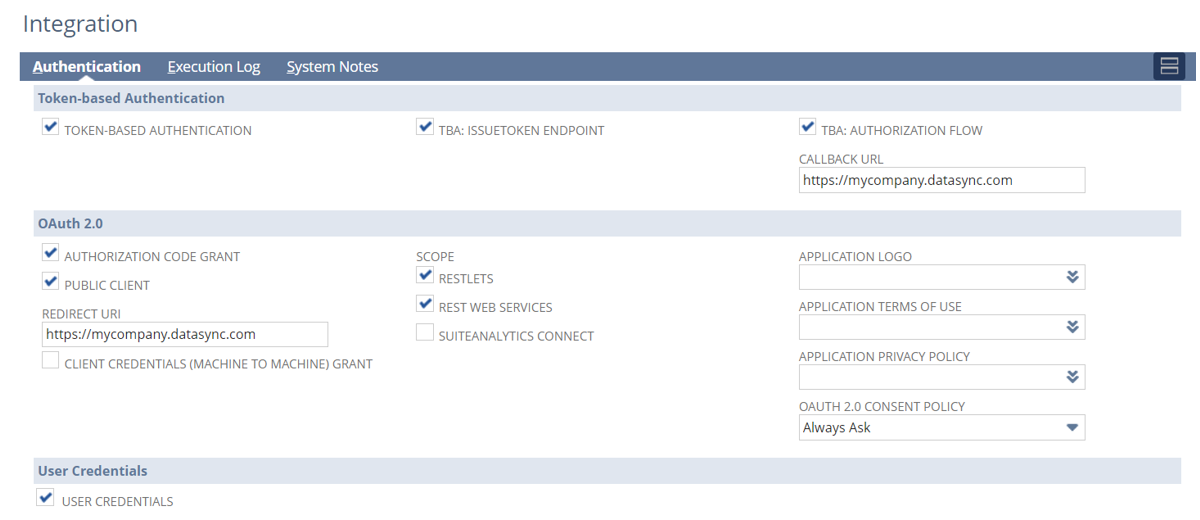Image resolution: width=1200 pixels, height=520 pixels.
Task: Enable Client Credentials (Machine to Machine) Grant
Action: [x=50, y=361]
